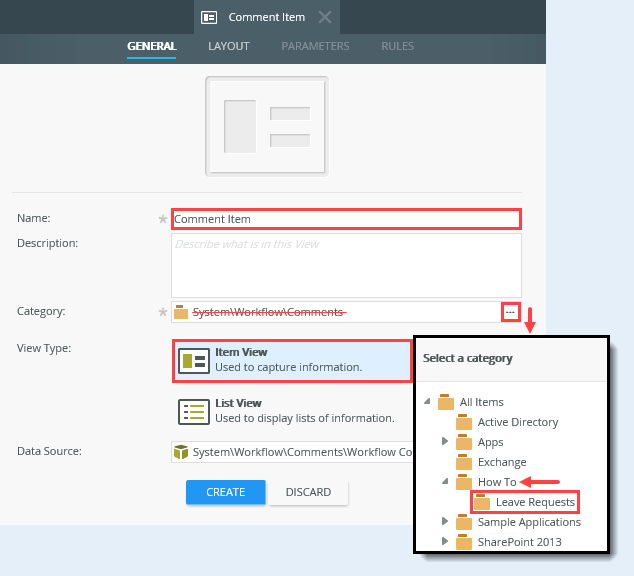Click the "Description:" label
Screen dimensions: 634x576
click(x=47, y=243)
